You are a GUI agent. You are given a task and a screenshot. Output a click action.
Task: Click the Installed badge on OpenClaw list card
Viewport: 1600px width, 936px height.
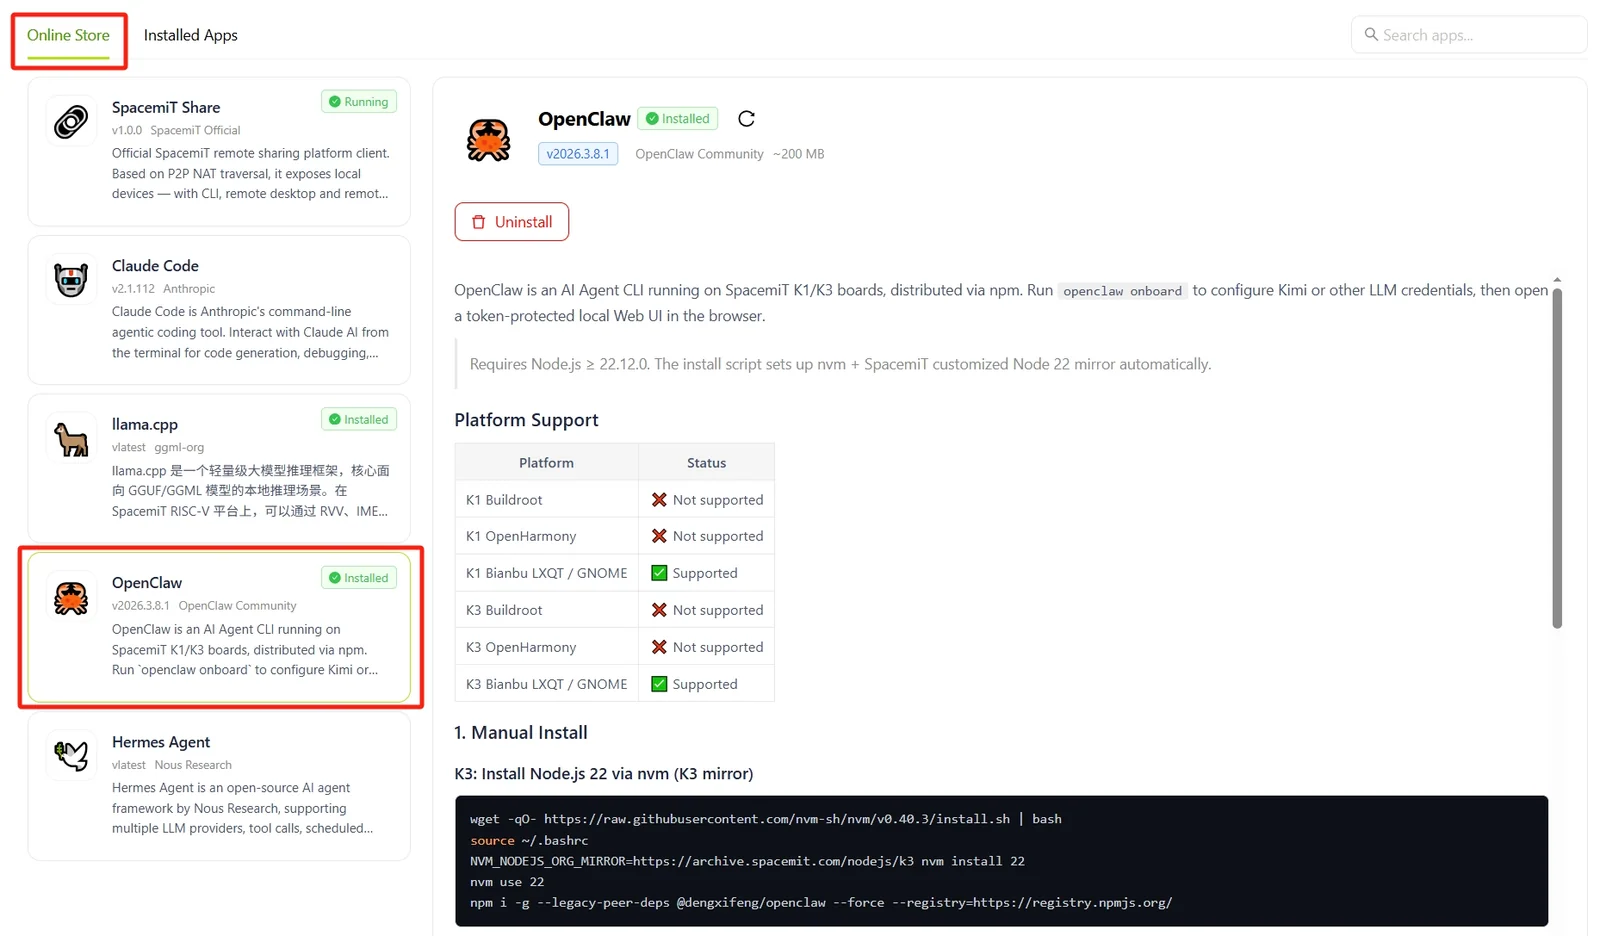359,578
